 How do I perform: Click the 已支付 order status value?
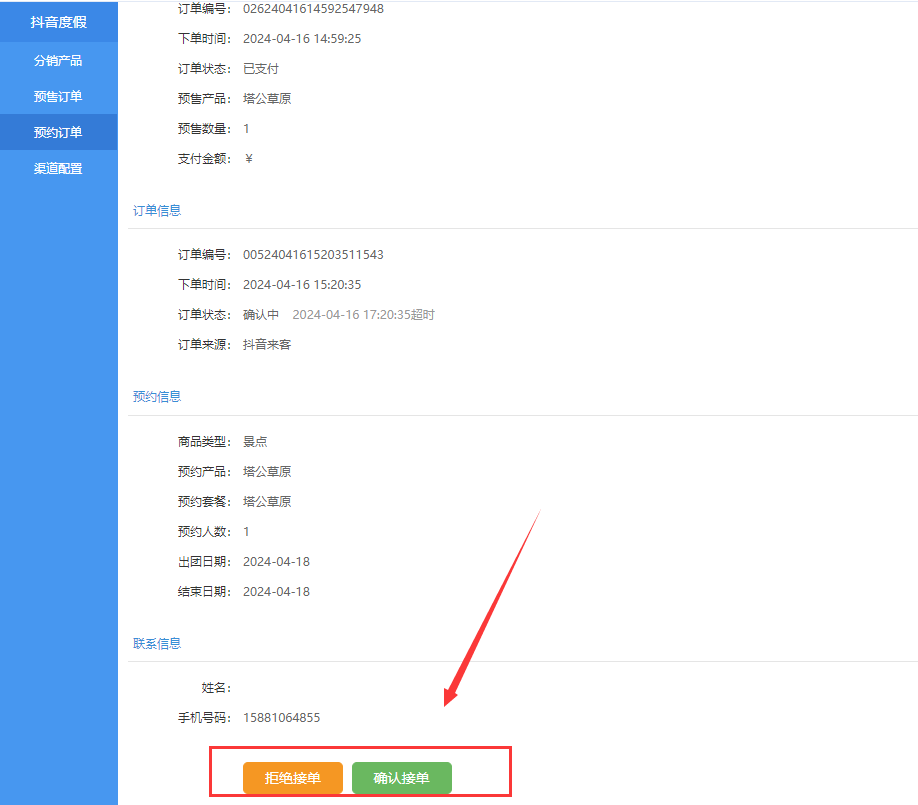[x=261, y=69]
